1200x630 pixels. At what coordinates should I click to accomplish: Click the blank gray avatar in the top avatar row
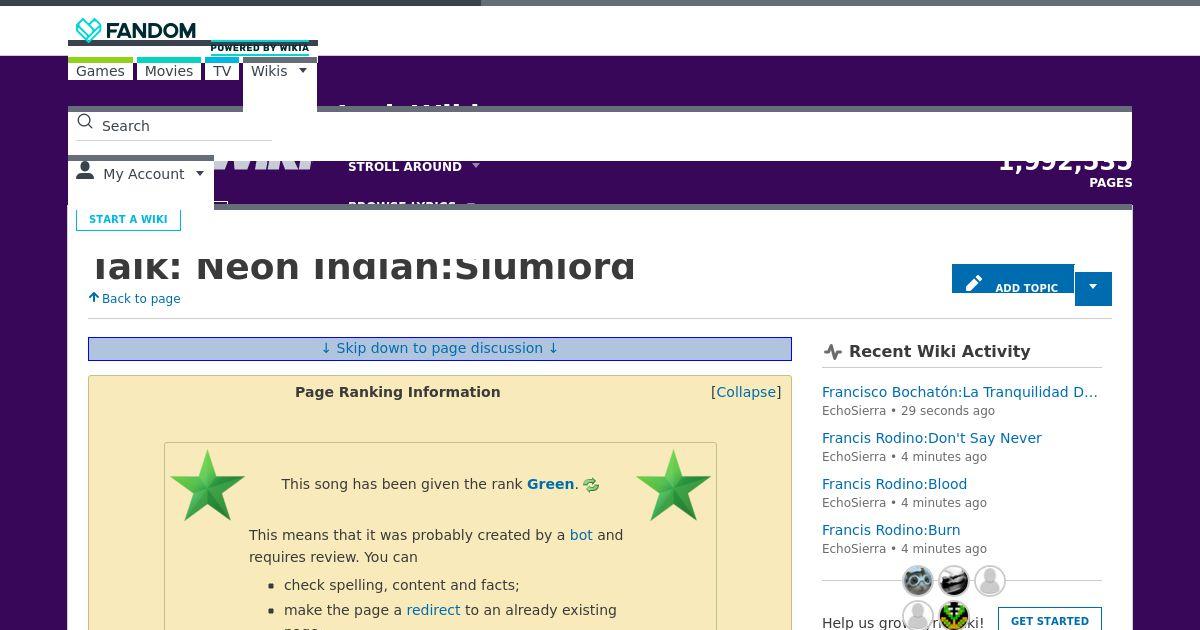[990, 581]
